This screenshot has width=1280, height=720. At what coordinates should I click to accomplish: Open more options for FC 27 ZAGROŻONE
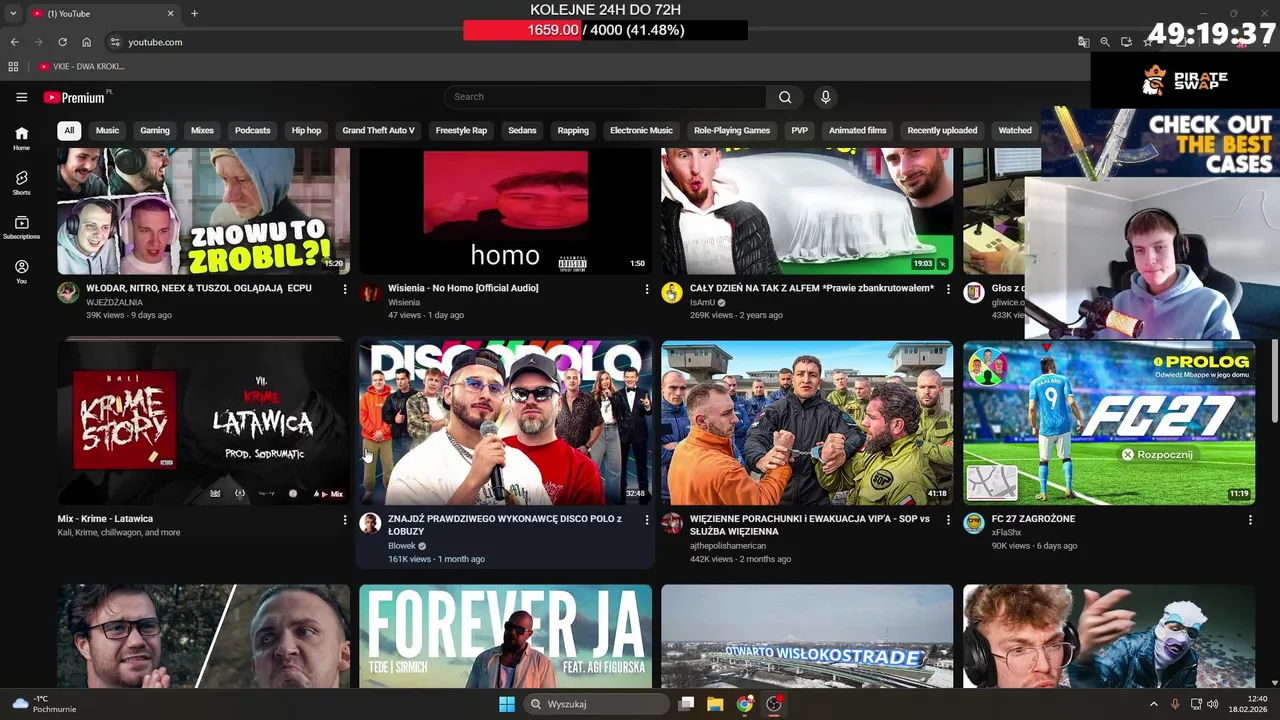[1250, 520]
